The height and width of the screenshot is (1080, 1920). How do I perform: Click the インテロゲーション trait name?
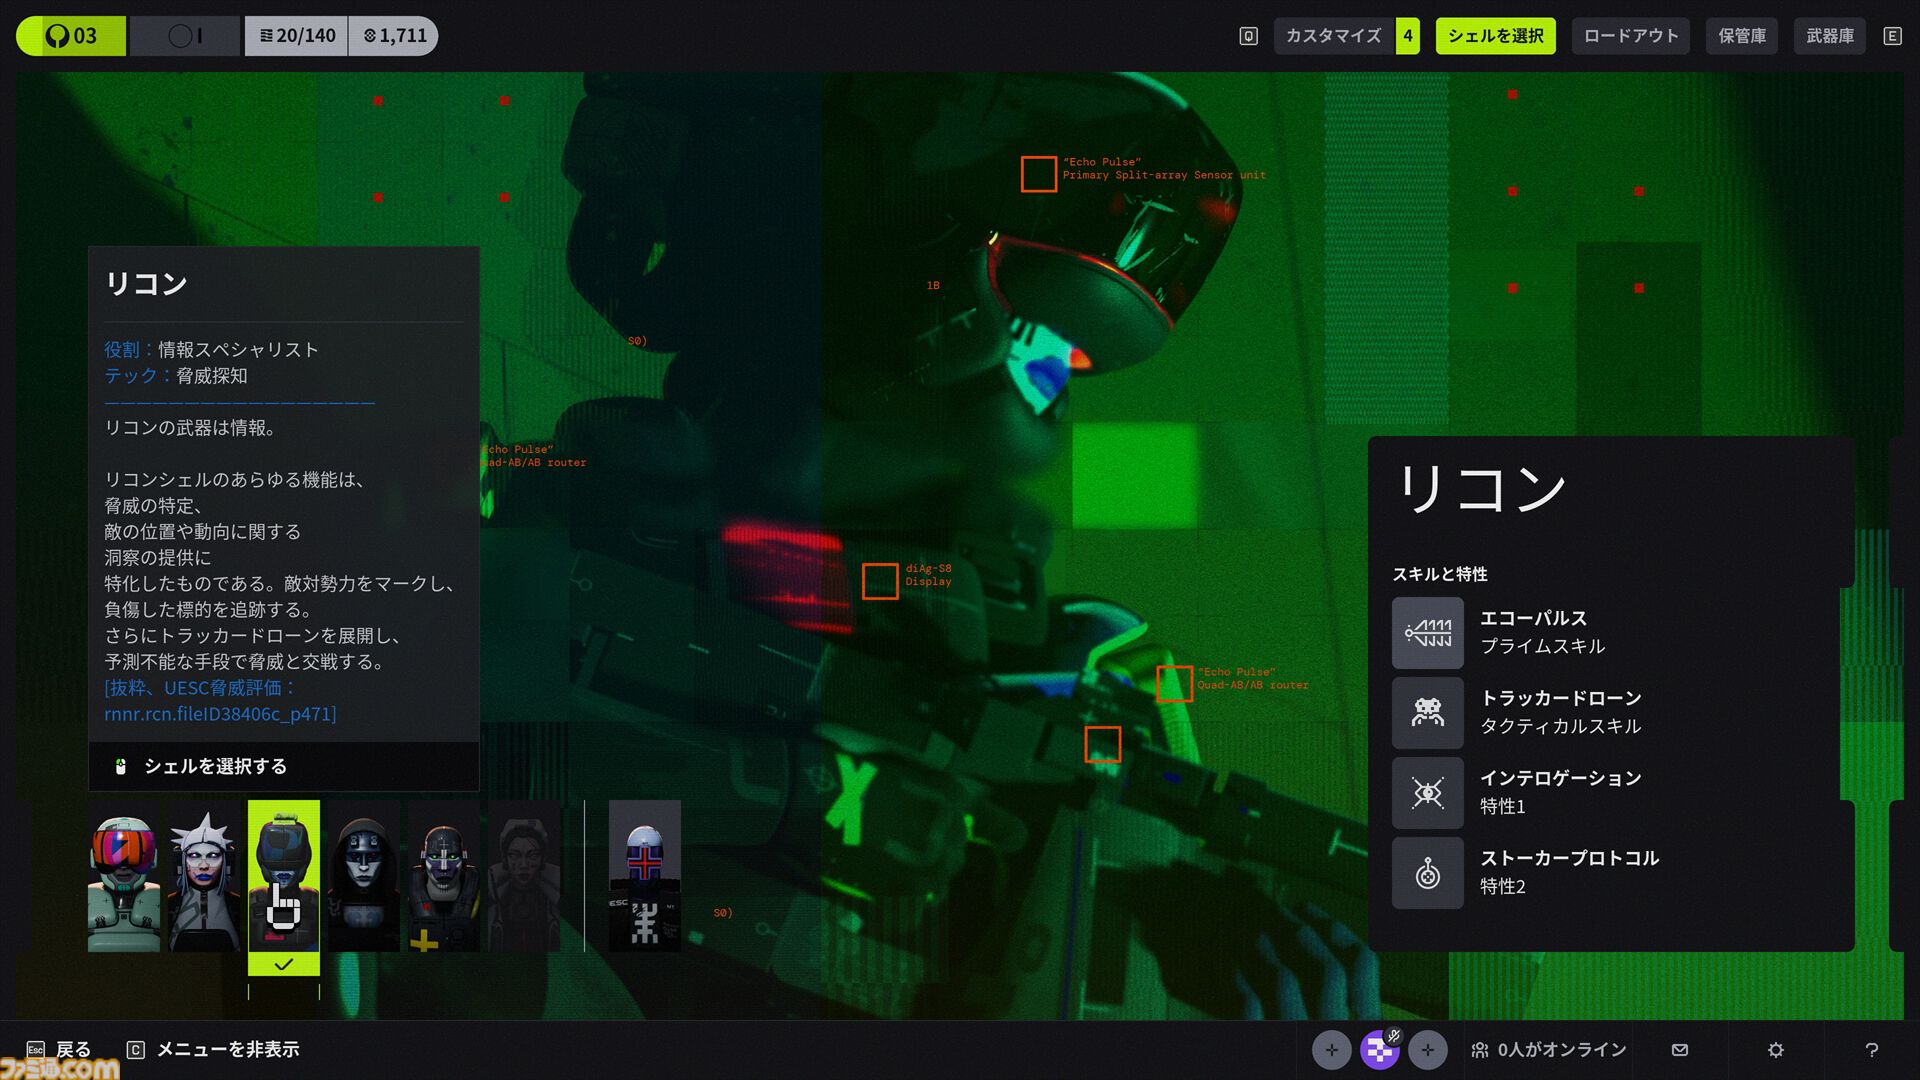tap(1561, 779)
